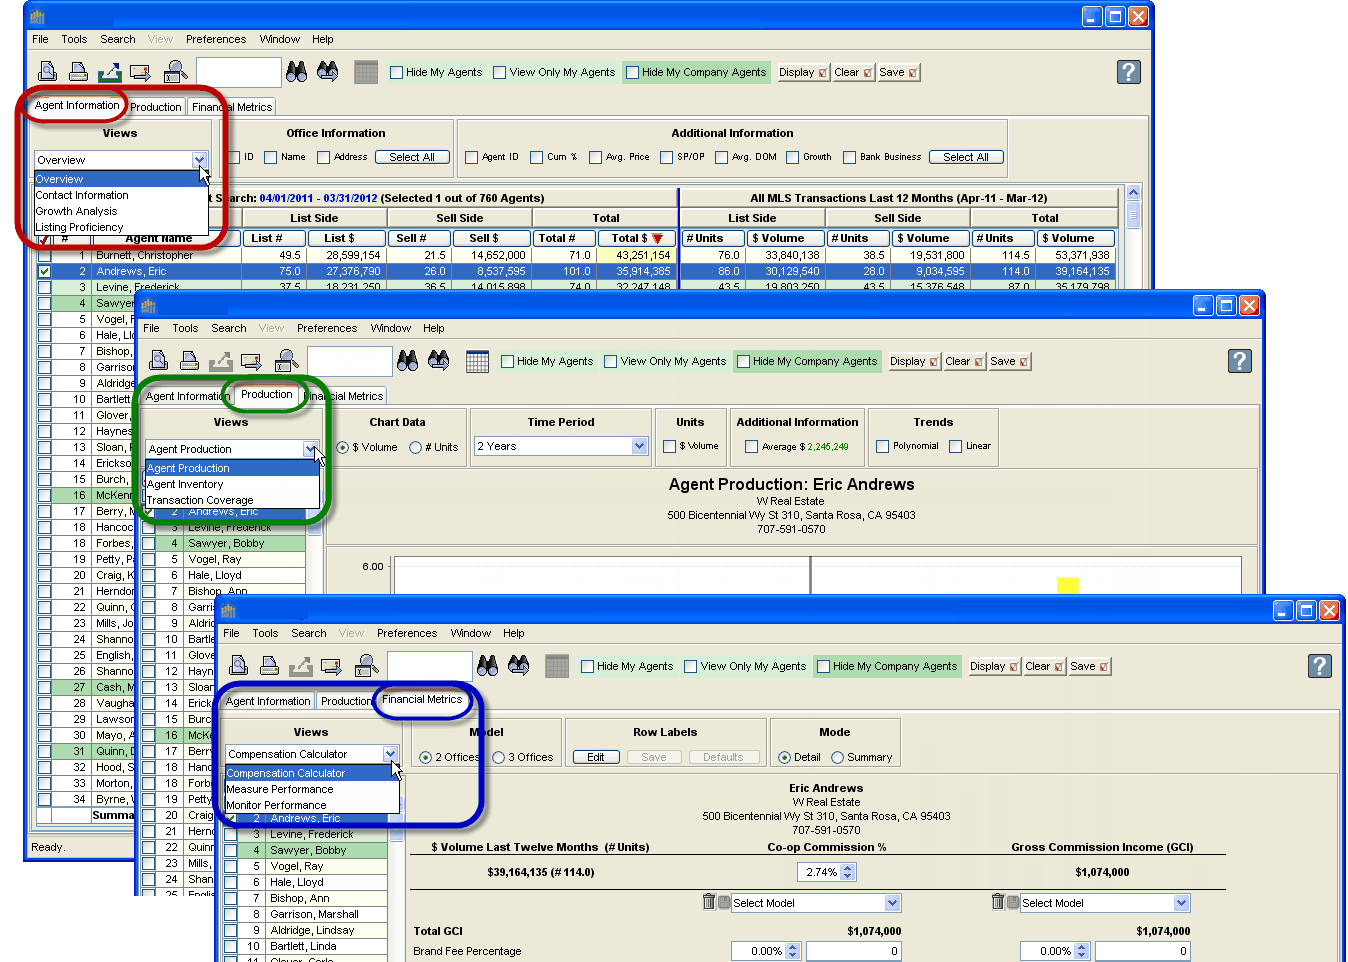Choose Growth Analysis from the views list
1348x962 pixels.
[119, 211]
